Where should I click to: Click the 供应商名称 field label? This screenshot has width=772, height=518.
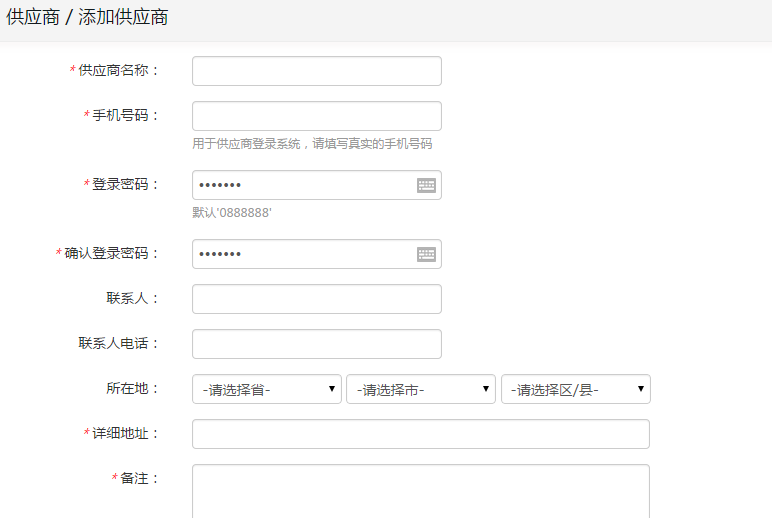click(118, 71)
